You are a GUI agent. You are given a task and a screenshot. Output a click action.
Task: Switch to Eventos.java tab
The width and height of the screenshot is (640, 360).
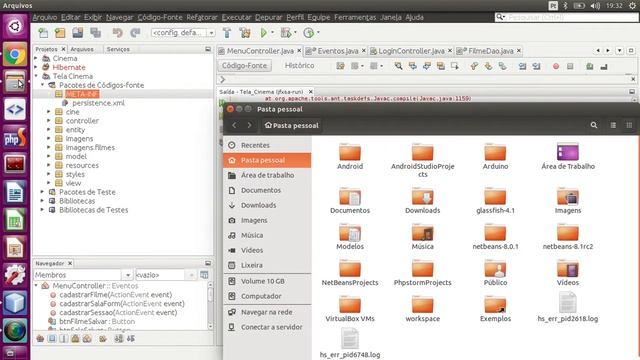[x=338, y=51]
